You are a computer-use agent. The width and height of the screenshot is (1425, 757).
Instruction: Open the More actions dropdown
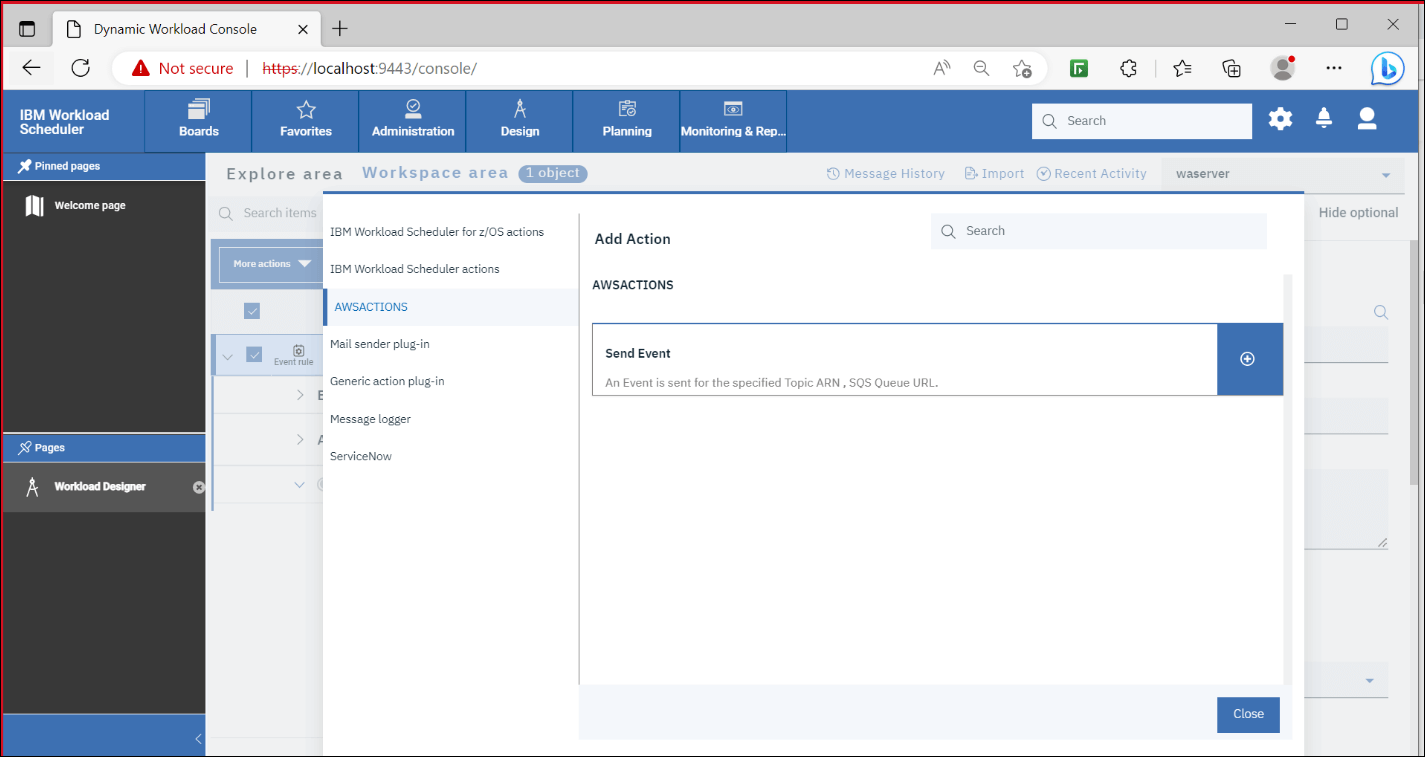tap(270, 264)
